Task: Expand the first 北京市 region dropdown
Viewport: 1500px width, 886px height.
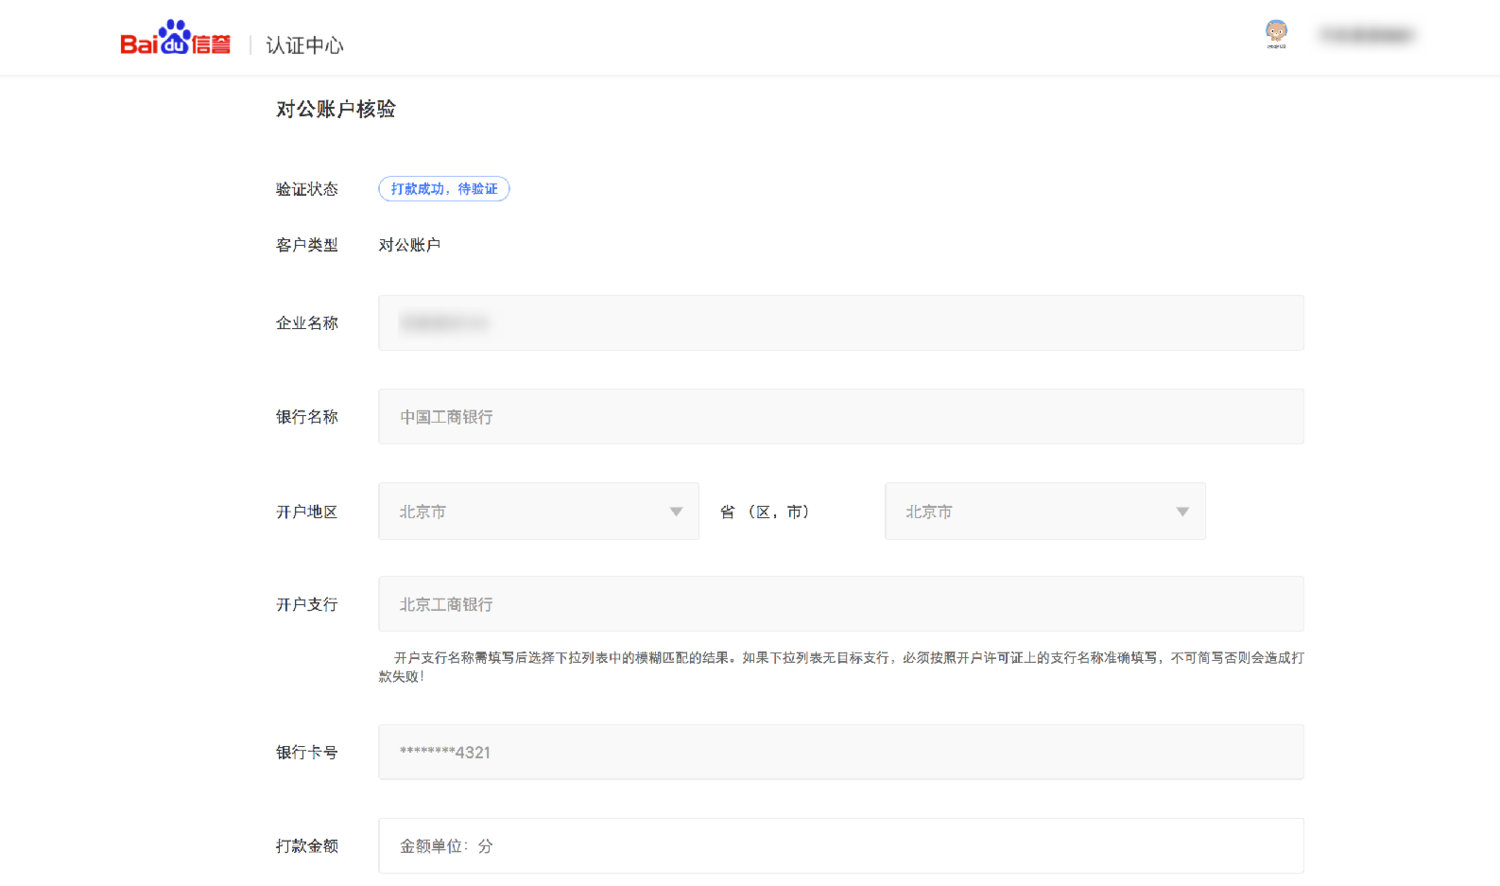Action: click(538, 512)
